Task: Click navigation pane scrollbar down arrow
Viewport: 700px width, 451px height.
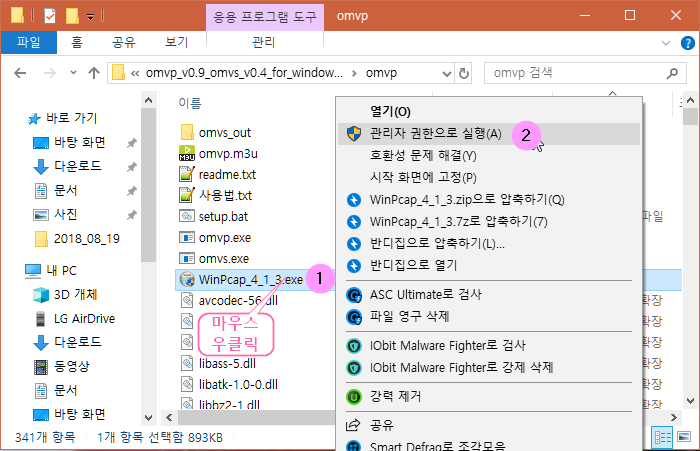Action: click(149, 418)
